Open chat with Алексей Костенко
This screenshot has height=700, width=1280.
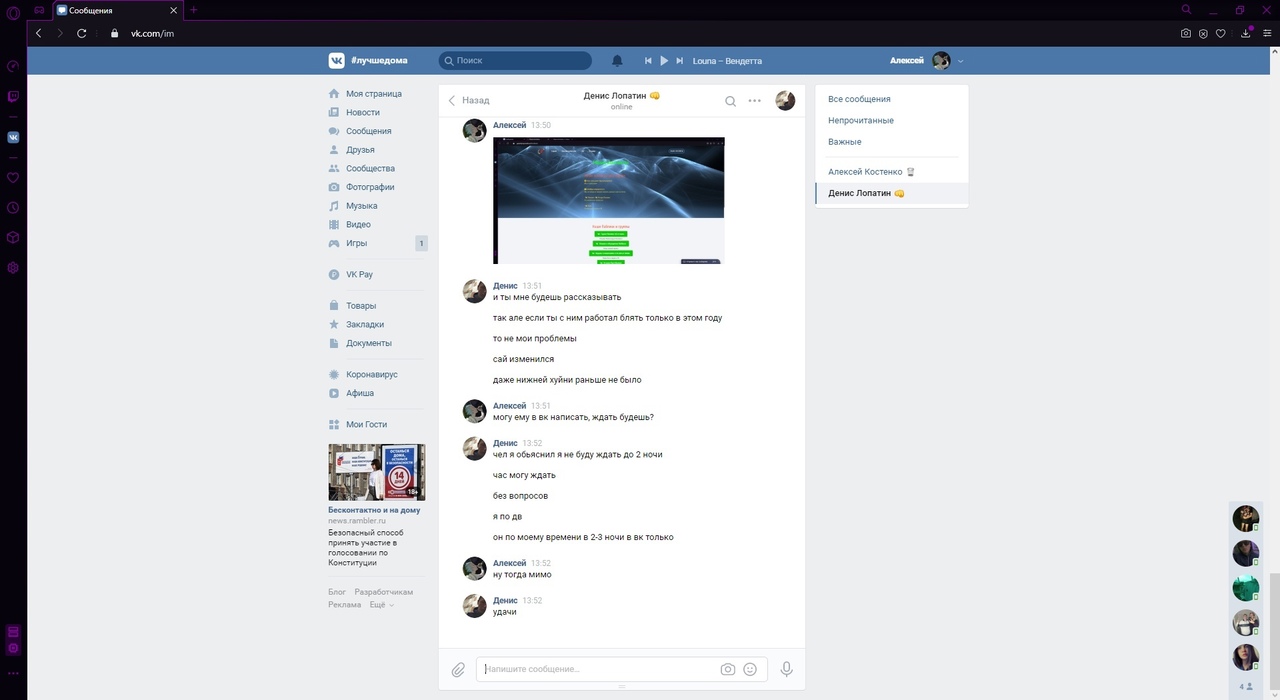pos(865,172)
